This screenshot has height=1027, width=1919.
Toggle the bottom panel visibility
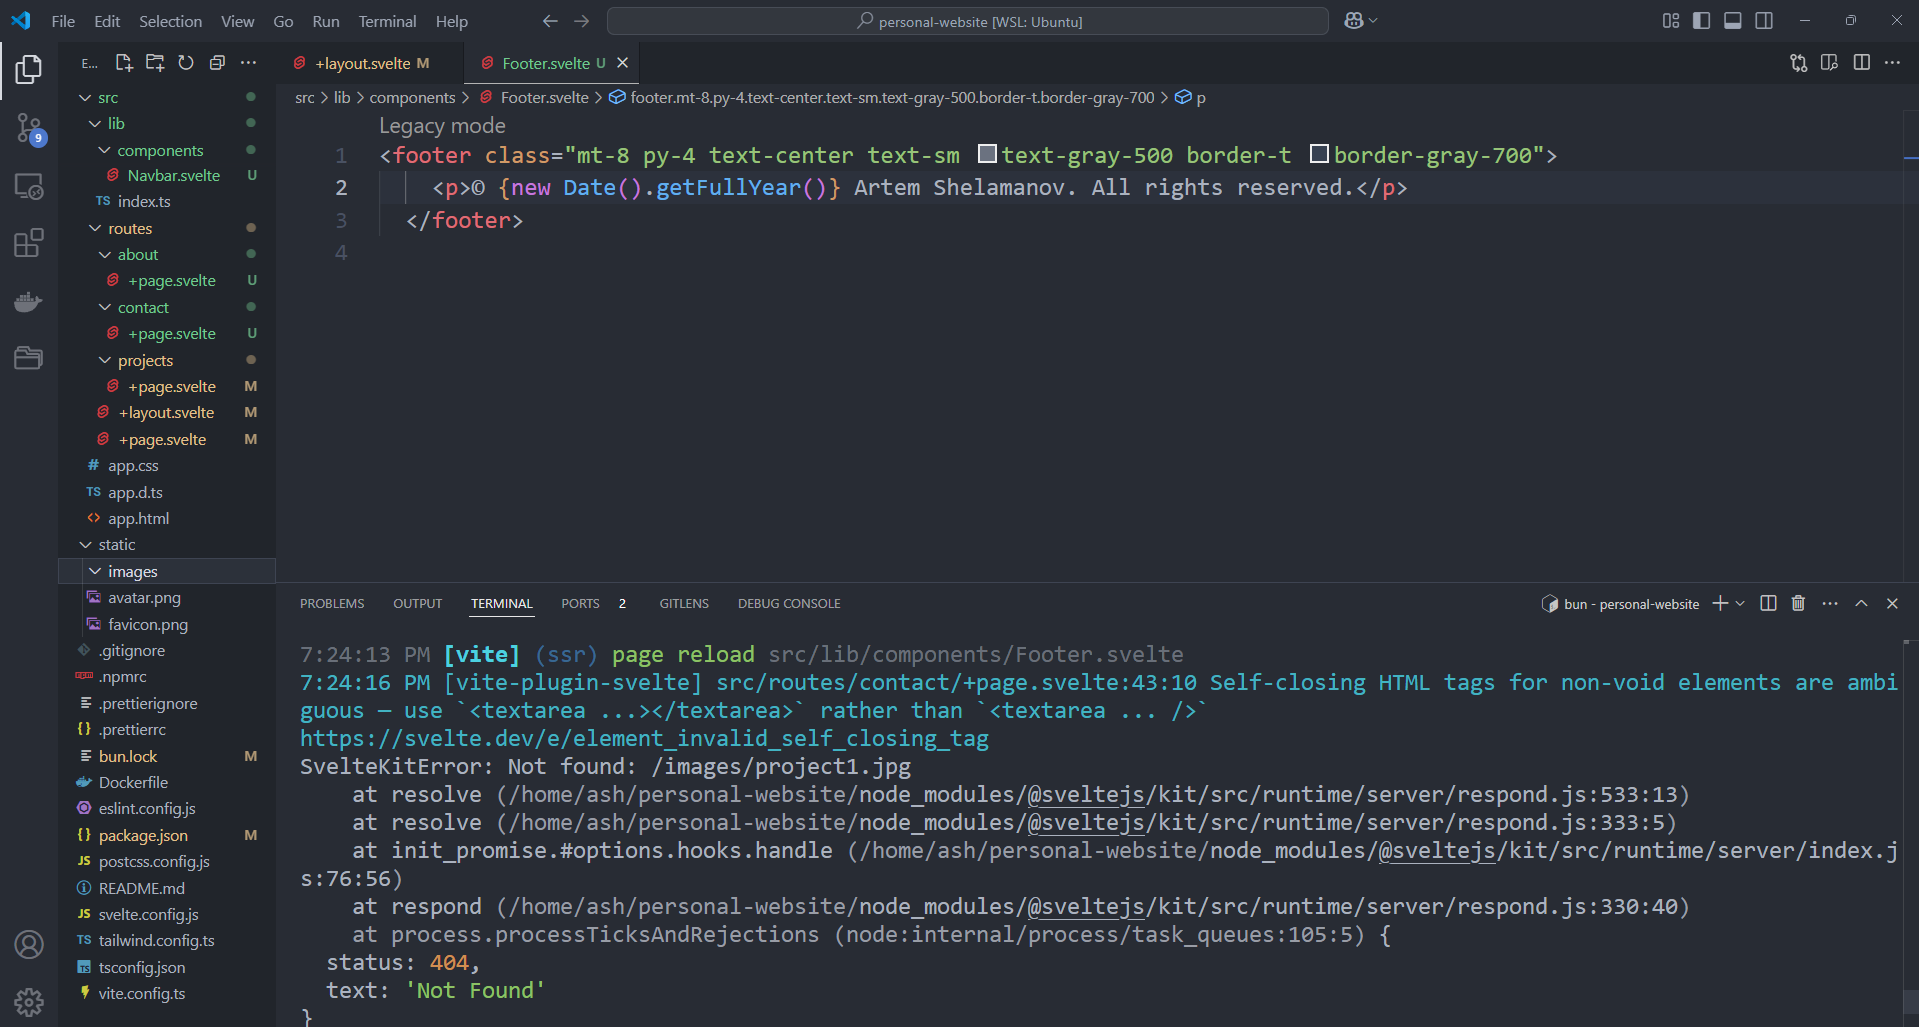pyautogui.click(x=1733, y=21)
